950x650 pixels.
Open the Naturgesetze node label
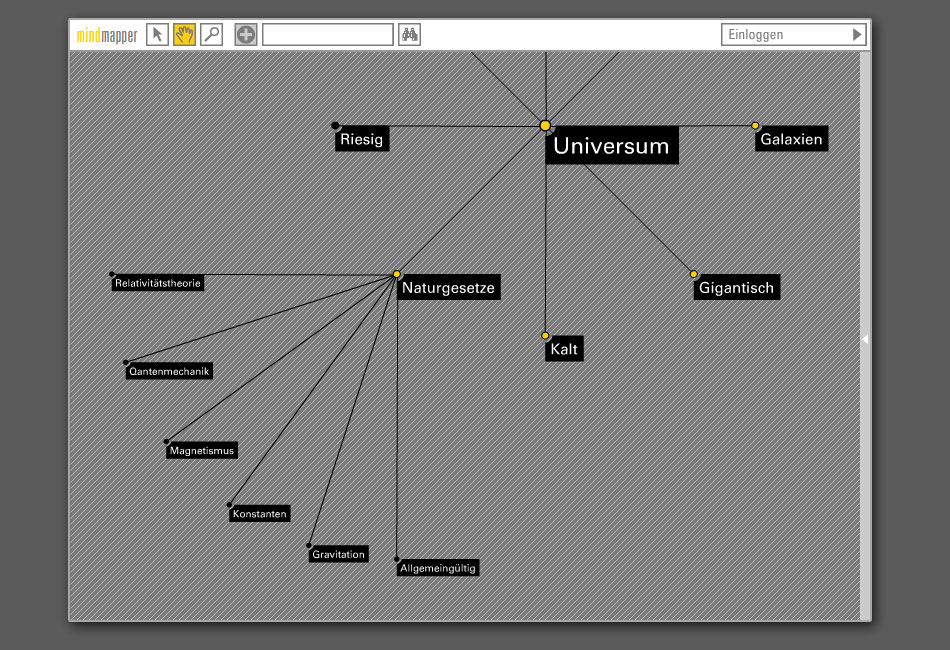coord(447,288)
